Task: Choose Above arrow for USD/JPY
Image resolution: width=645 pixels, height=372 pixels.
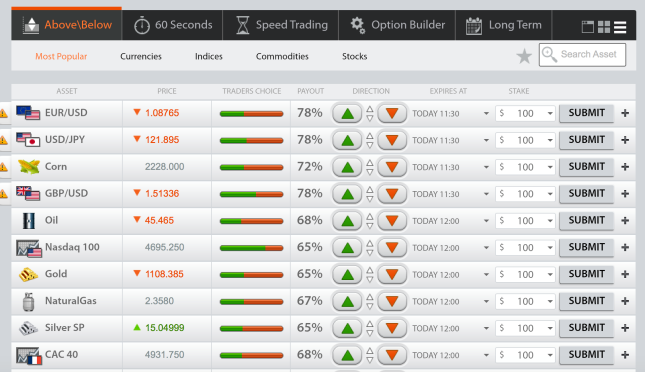Action: tap(347, 140)
